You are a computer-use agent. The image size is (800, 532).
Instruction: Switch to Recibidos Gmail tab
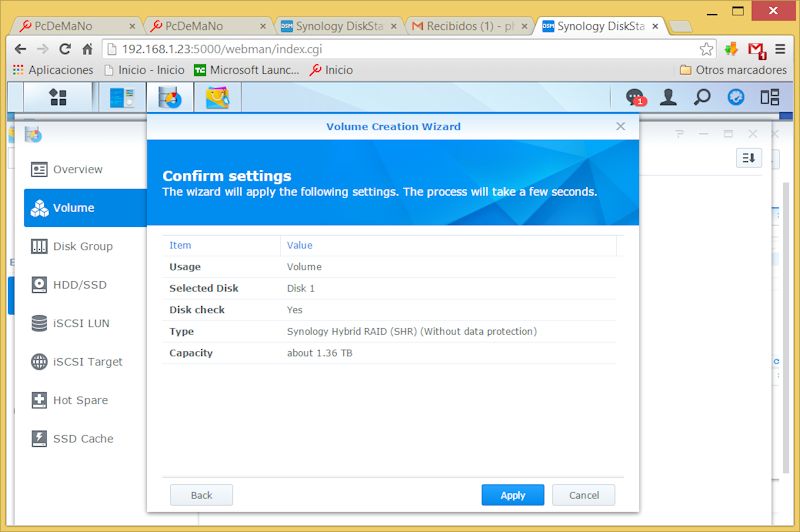[x=469, y=26]
